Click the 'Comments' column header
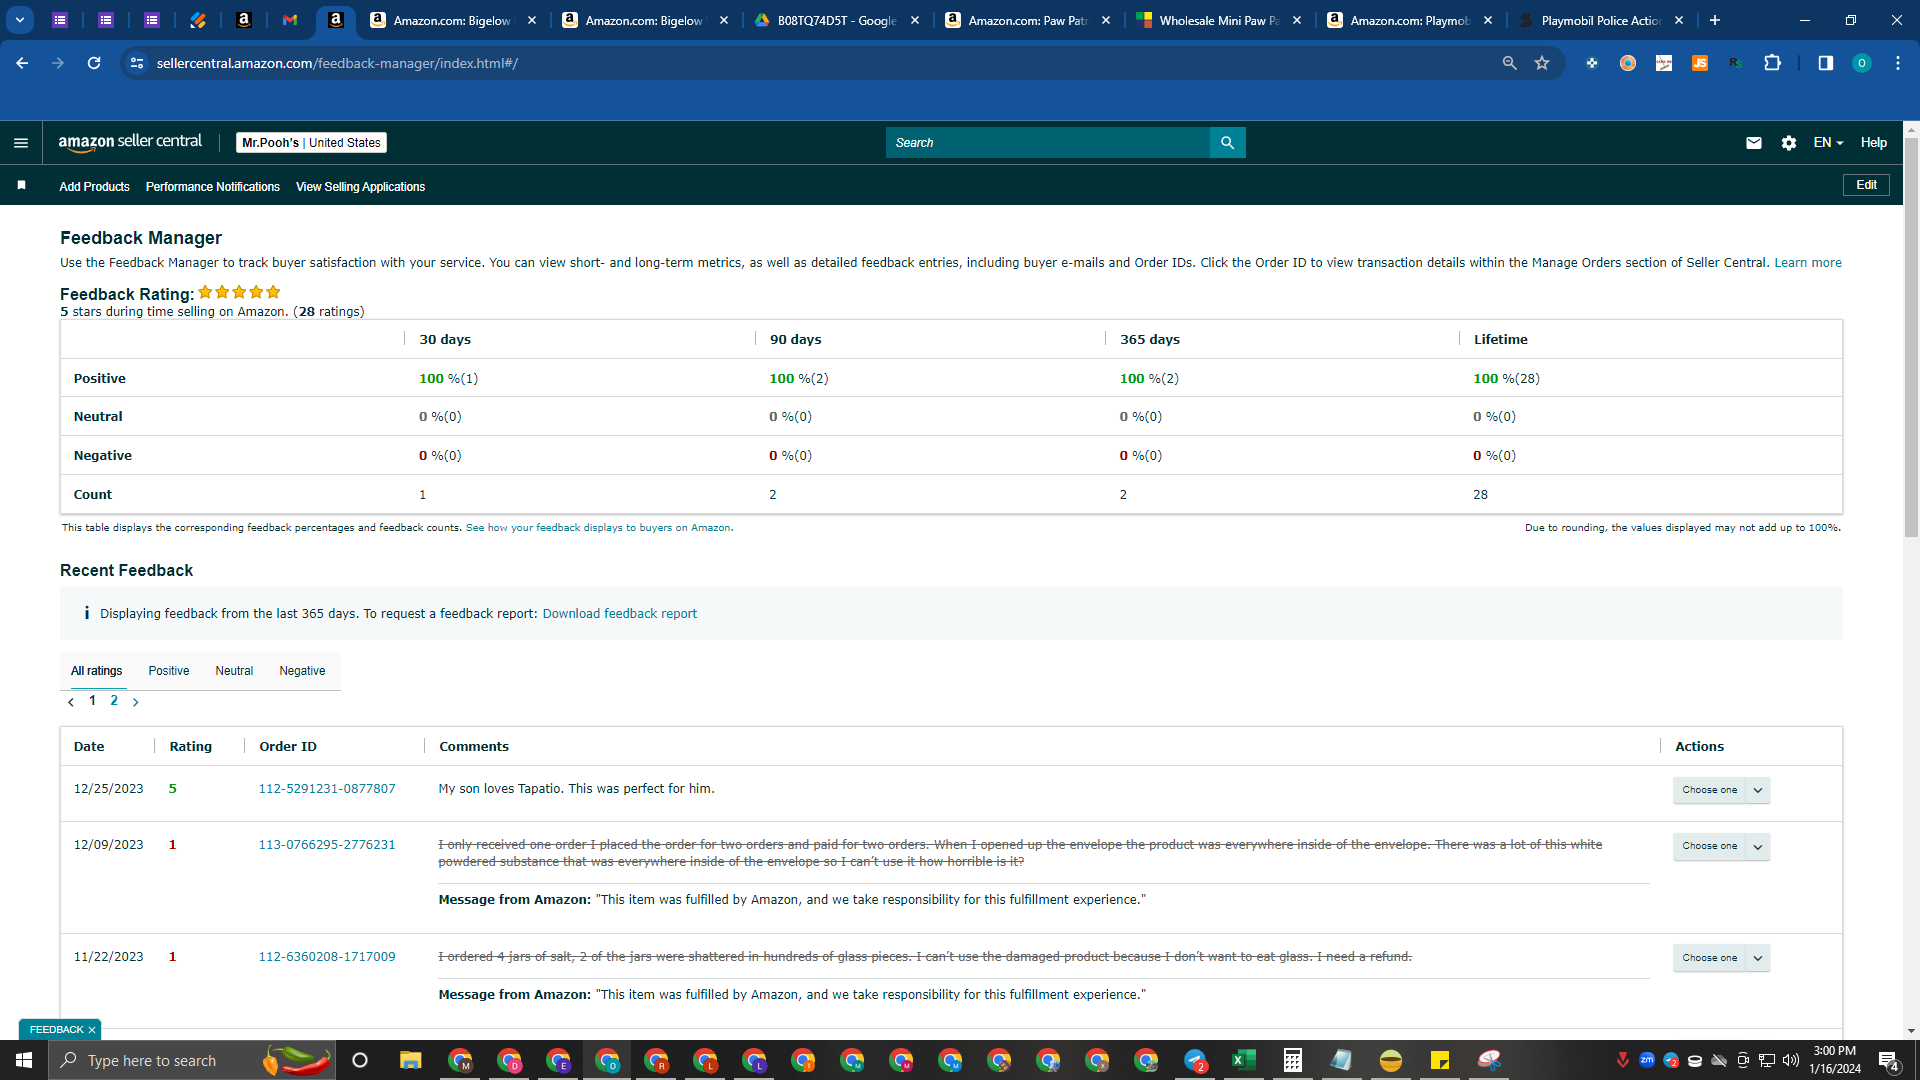 pyautogui.click(x=474, y=747)
